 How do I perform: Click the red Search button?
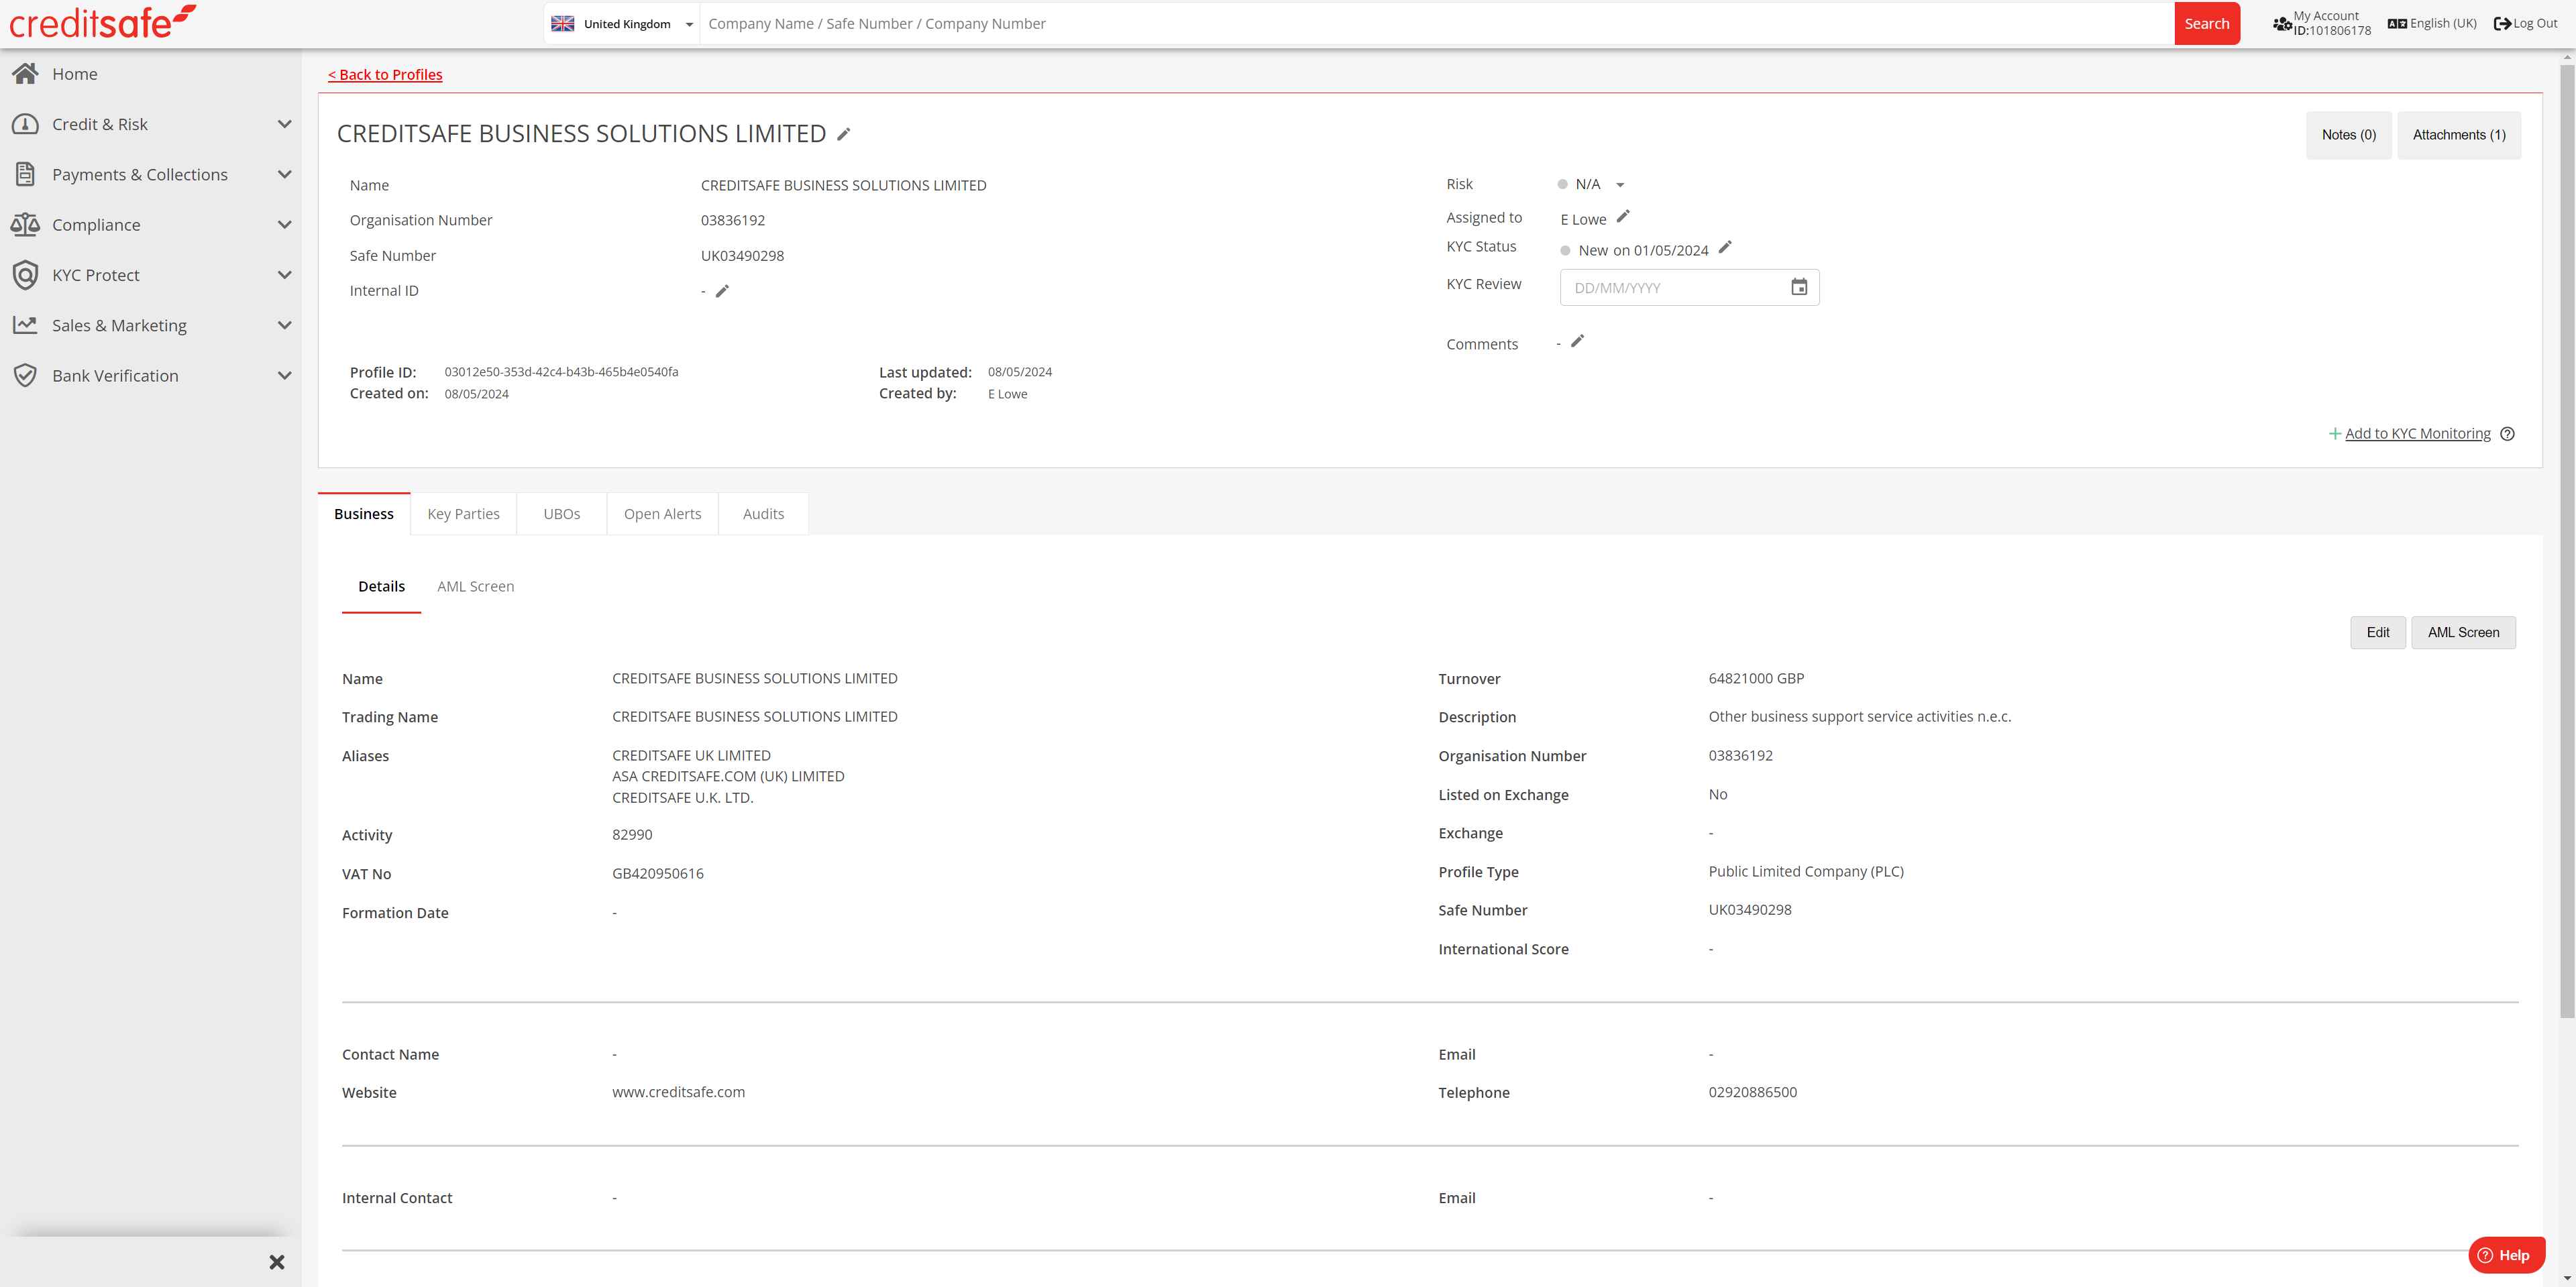pyautogui.click(x=2206, y=24)
